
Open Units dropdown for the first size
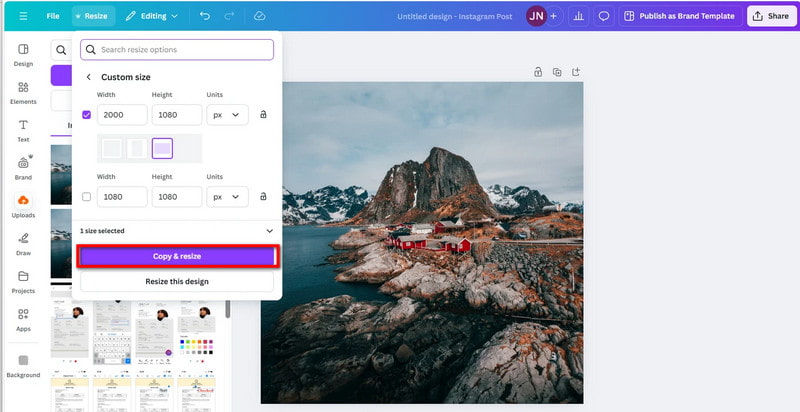pyautogui.click(x=229, y=115)
